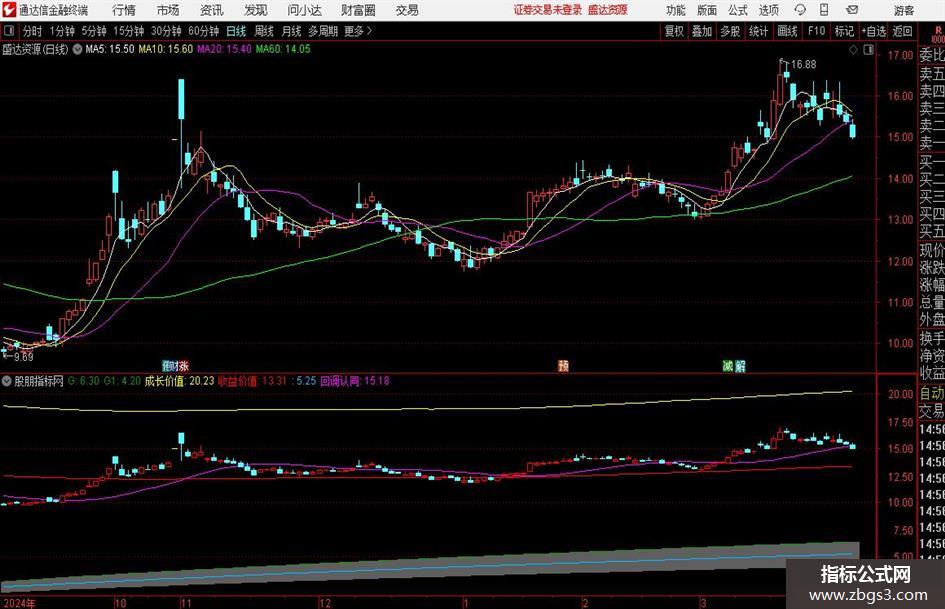
Task: Click the 股朋指标网 indicator name
Action: [39, 381]
